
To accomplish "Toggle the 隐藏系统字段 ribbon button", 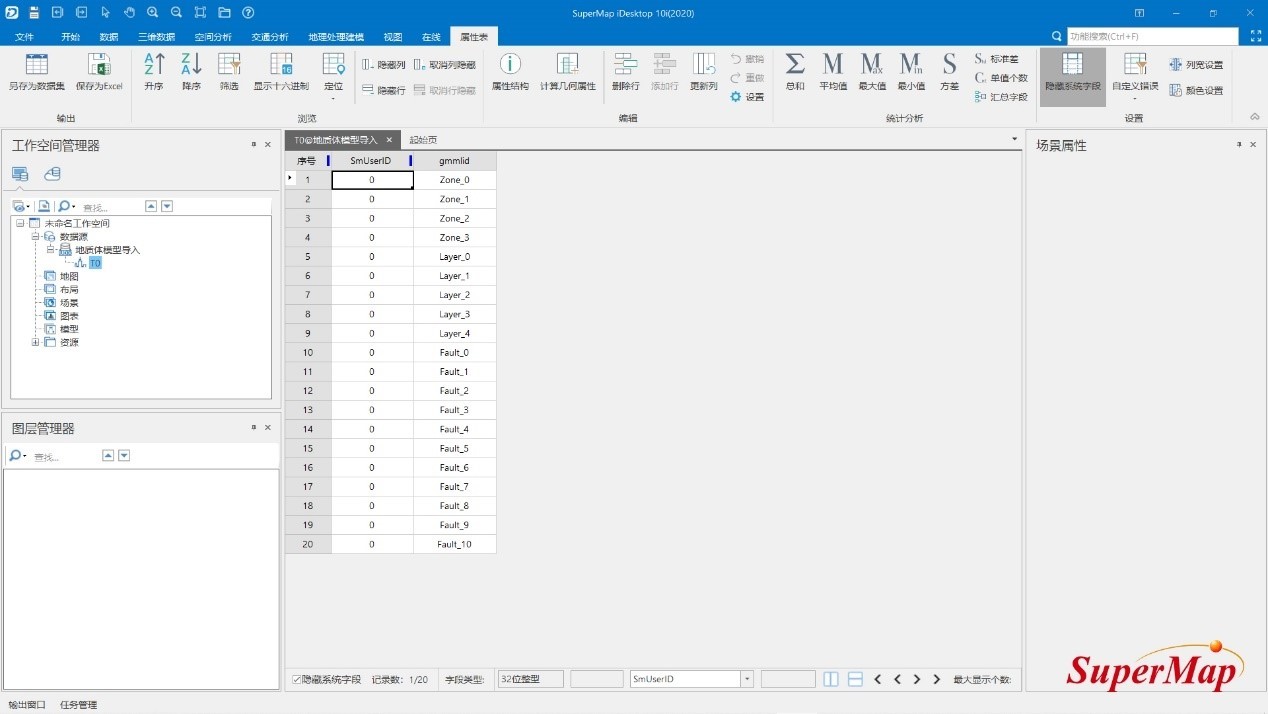I will [1072, 72].
